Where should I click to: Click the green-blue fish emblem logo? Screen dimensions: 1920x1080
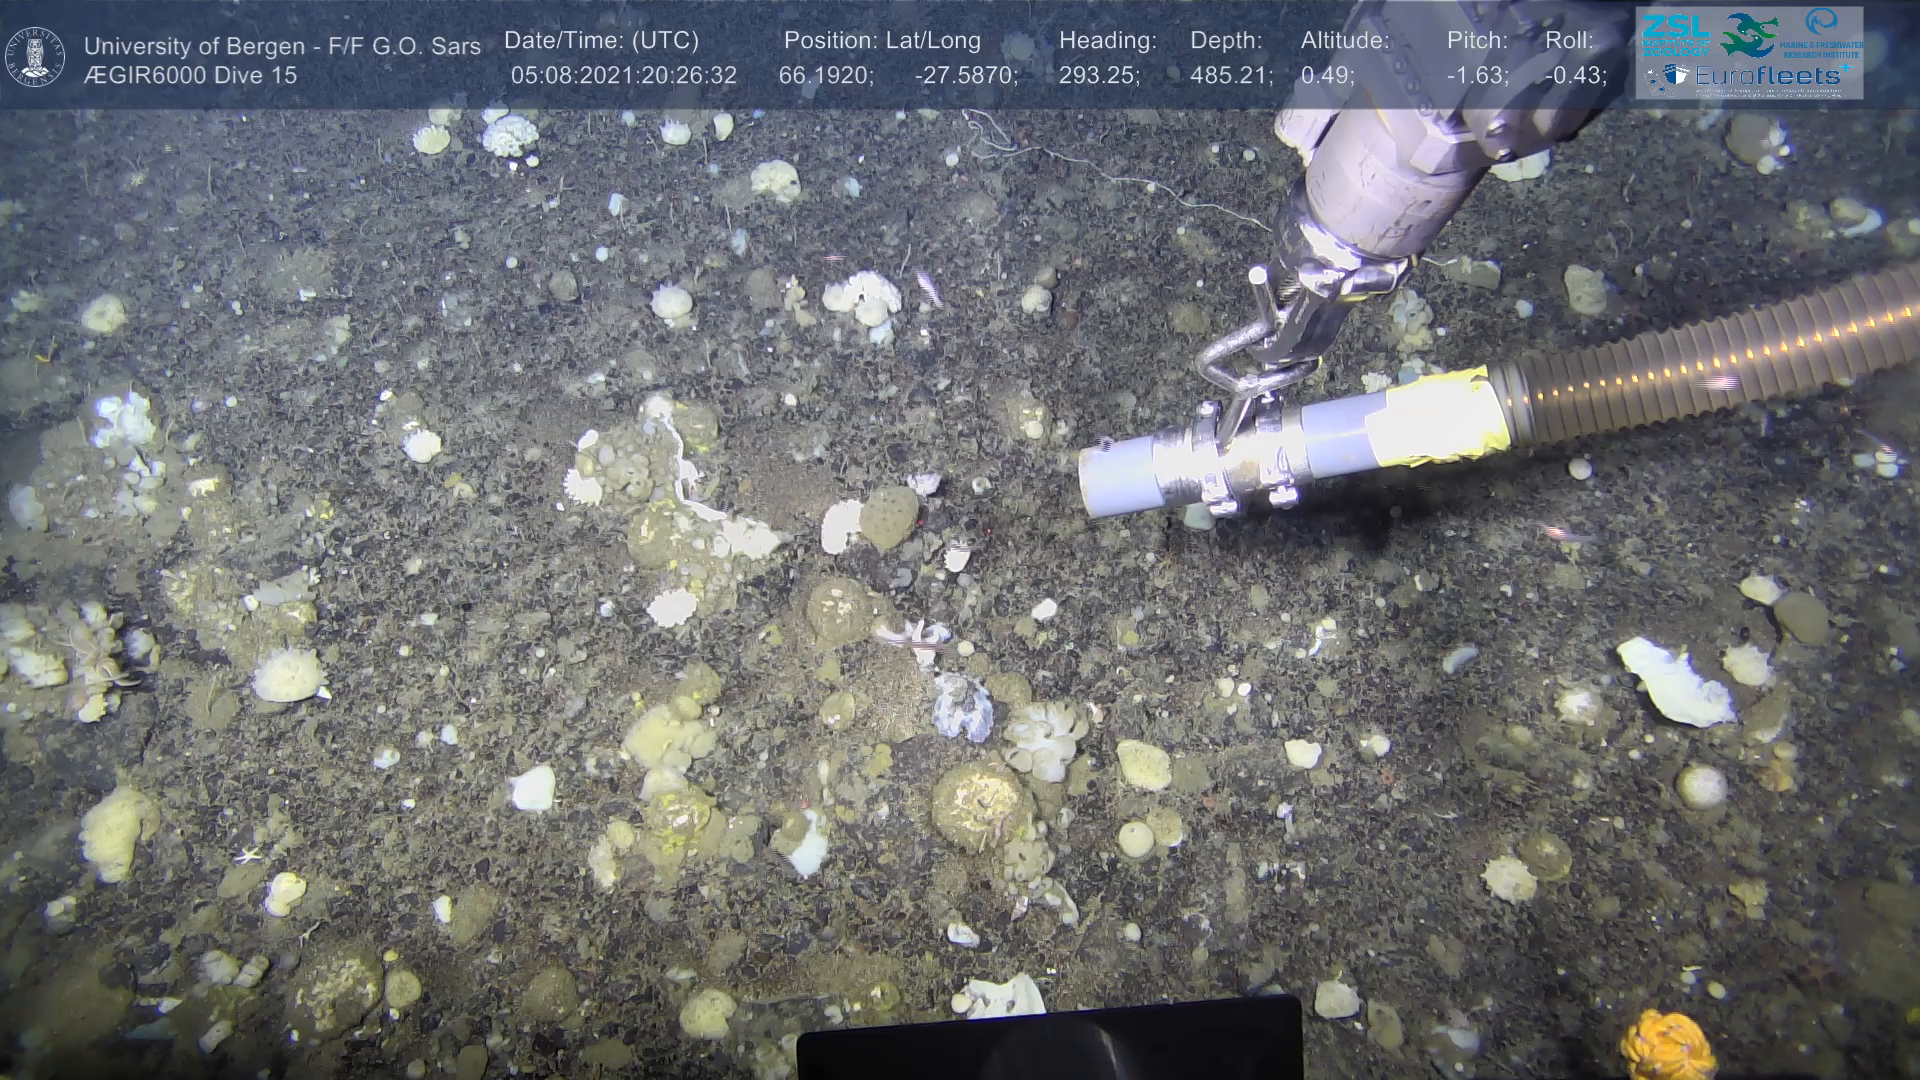(1748, 35)
